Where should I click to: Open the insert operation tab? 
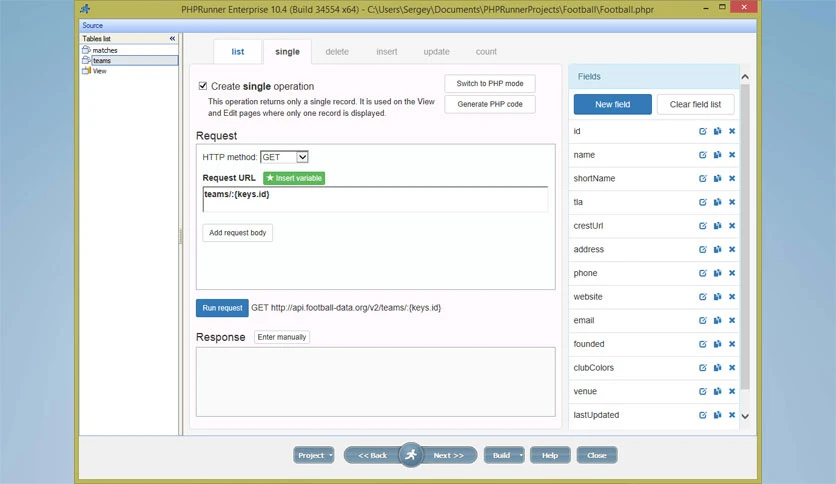pyautogui.click(x=387, y=52)
